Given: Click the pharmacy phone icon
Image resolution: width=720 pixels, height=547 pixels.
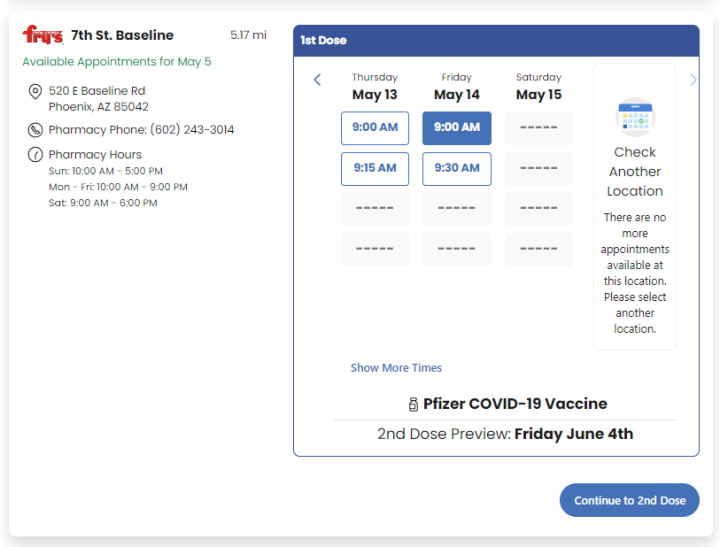Looking at the screenshot, I should coord(35,130).
